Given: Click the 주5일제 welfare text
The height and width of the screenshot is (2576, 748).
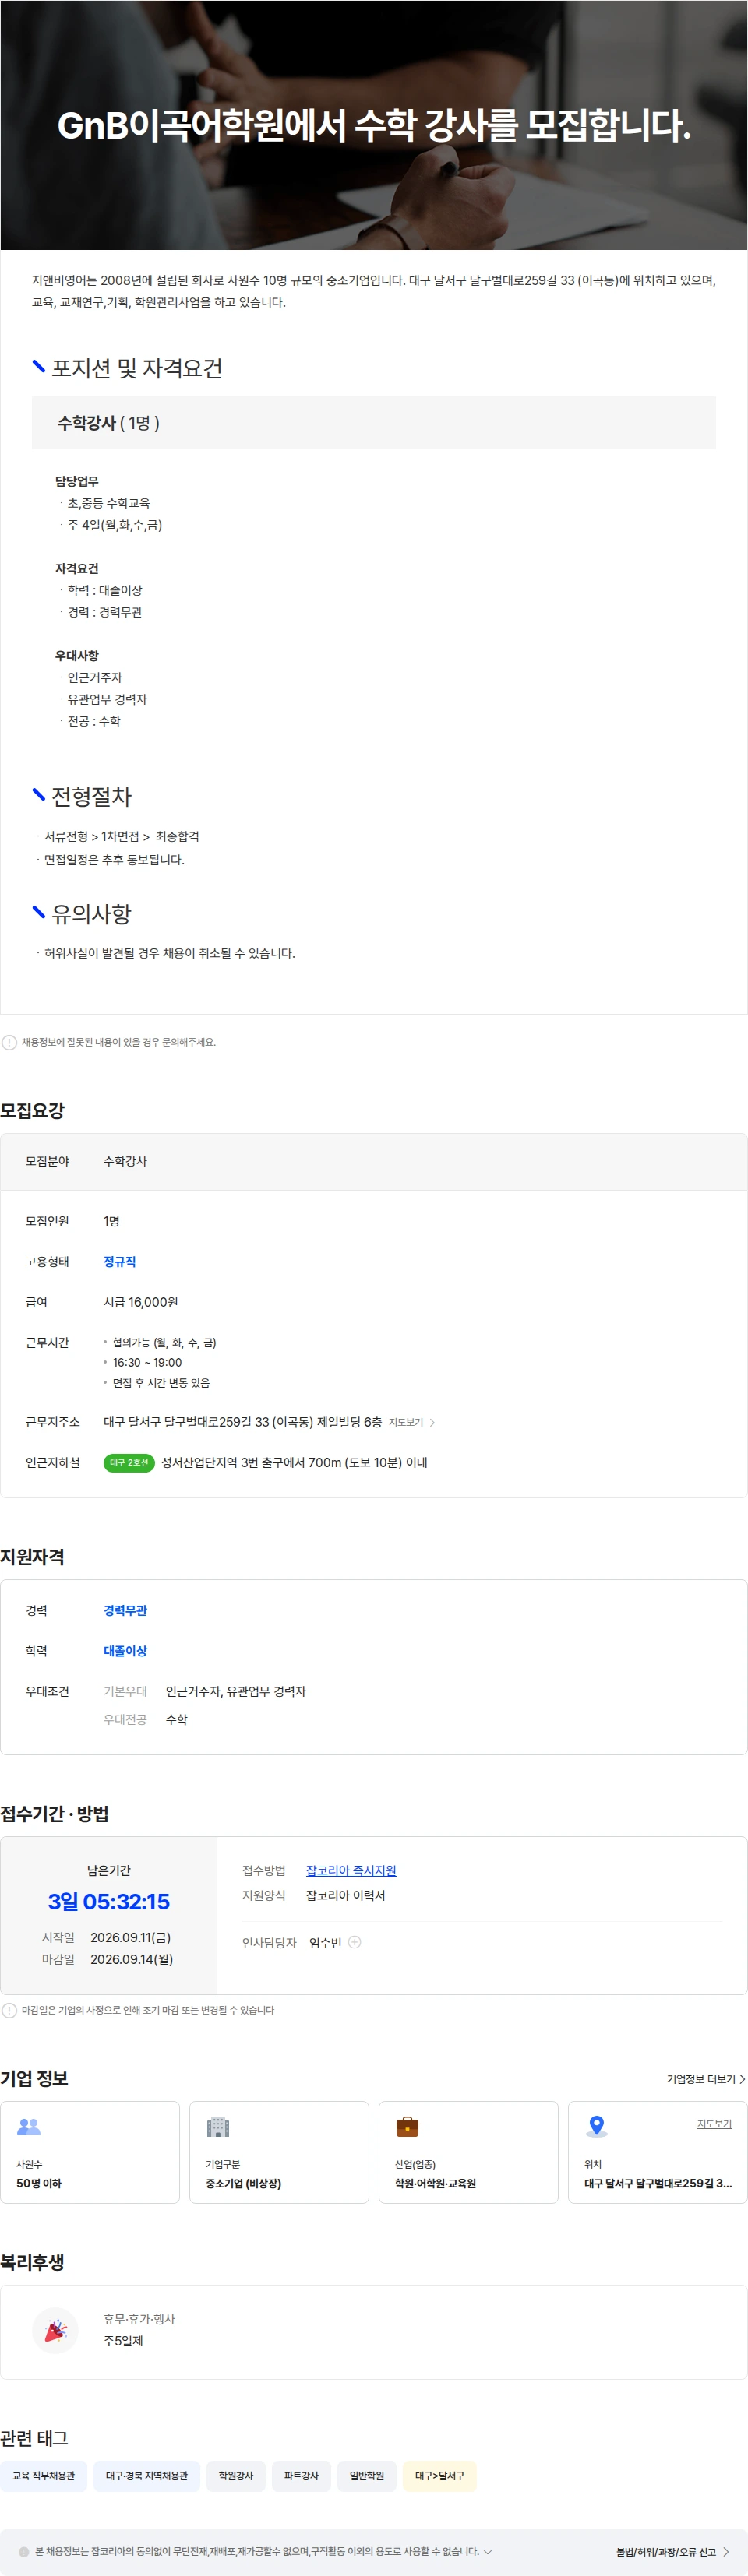Looking at the screenshot, I should coord(123,2341).
